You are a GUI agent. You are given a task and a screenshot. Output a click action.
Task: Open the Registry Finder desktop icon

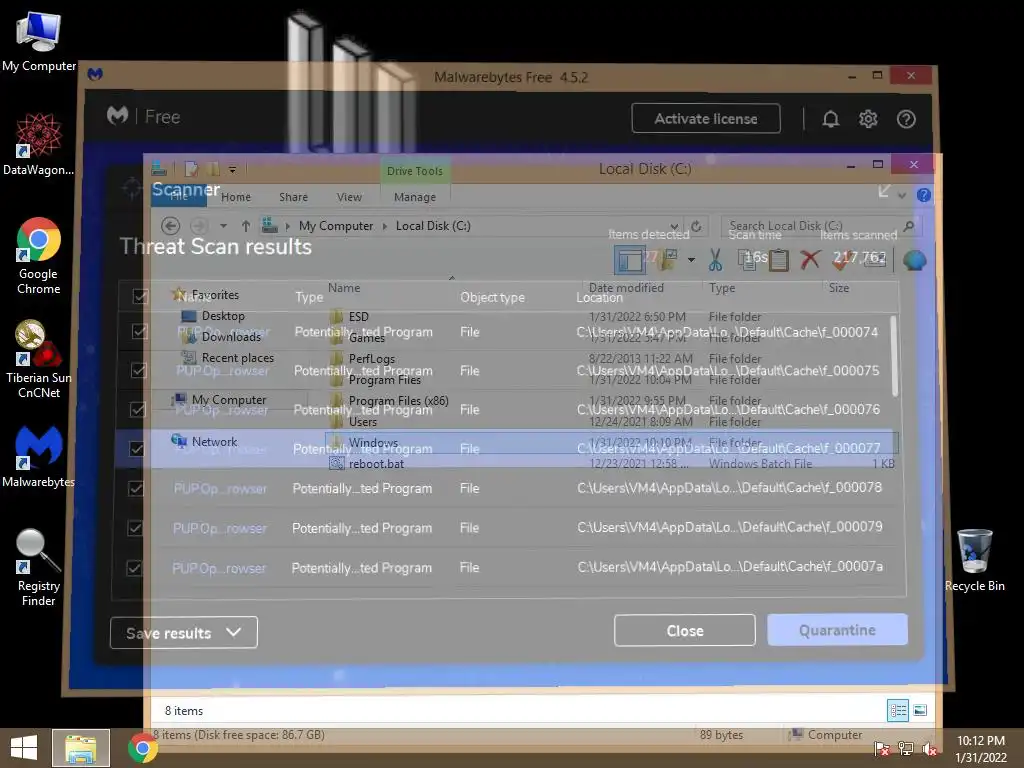pos(39,568)
